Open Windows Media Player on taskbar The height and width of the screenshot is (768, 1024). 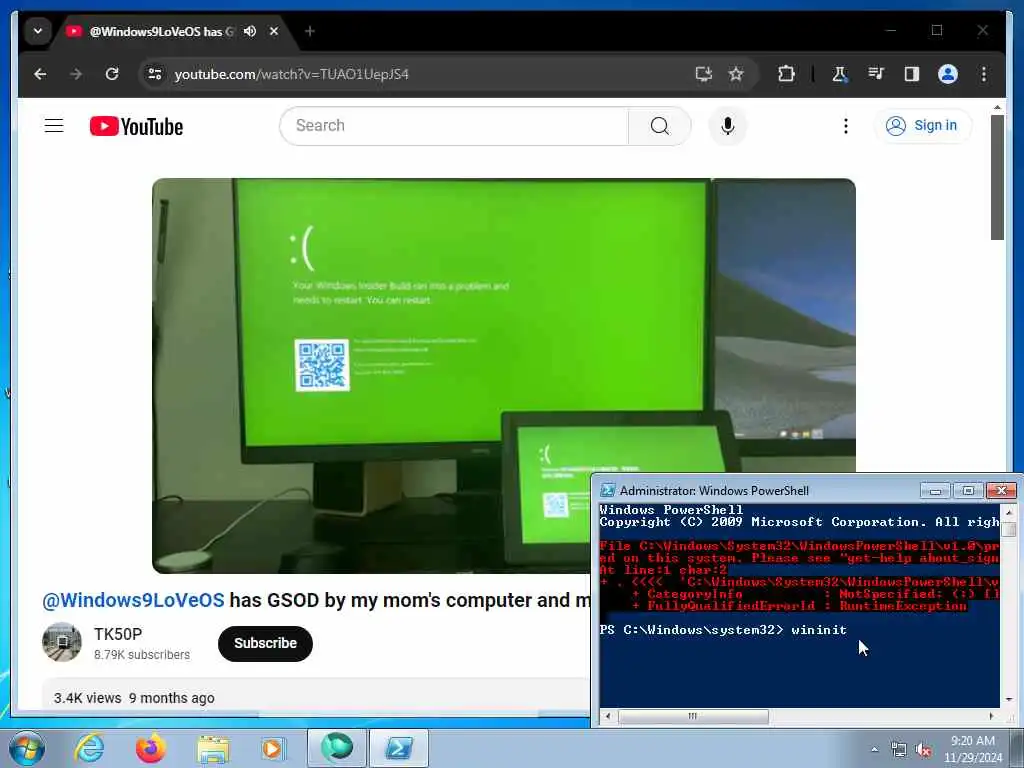272,748
